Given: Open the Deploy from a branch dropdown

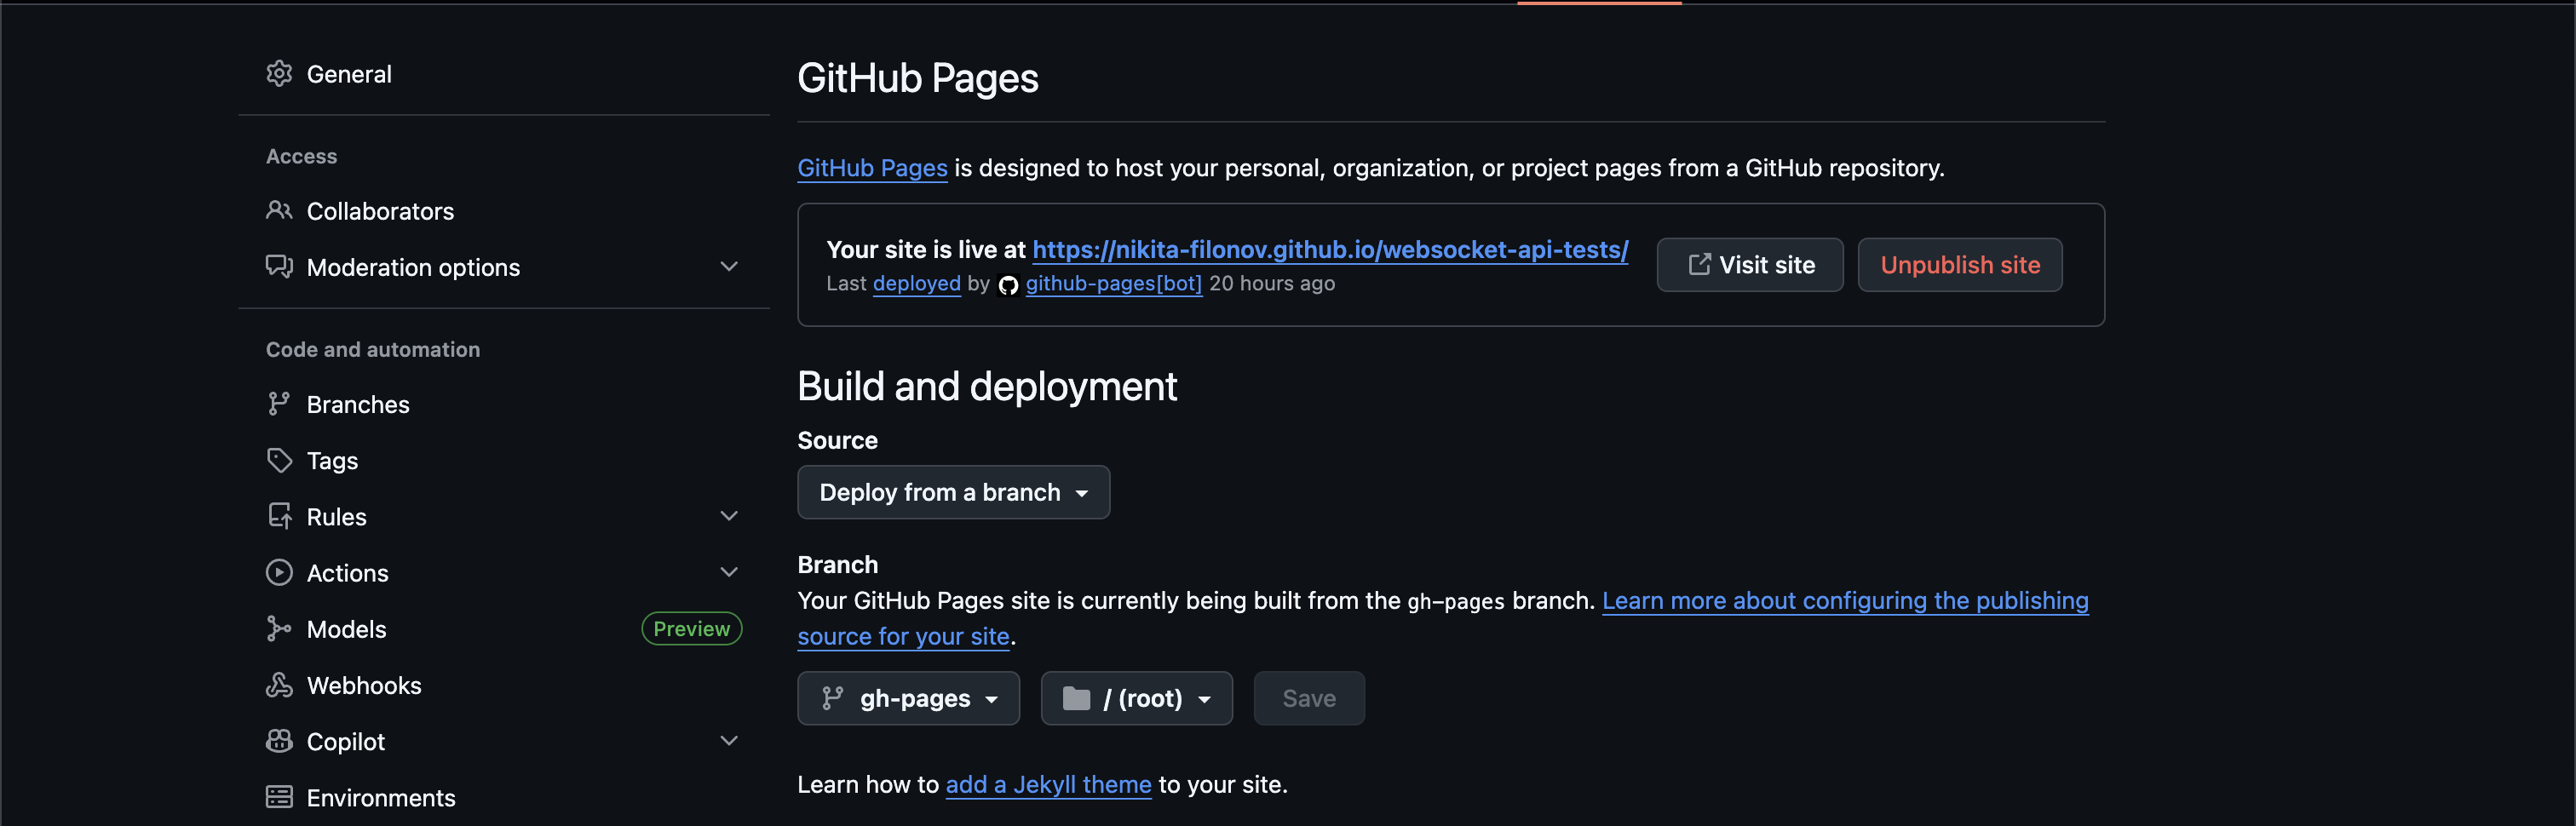Looking at the screenshot, I should [953, 492].
